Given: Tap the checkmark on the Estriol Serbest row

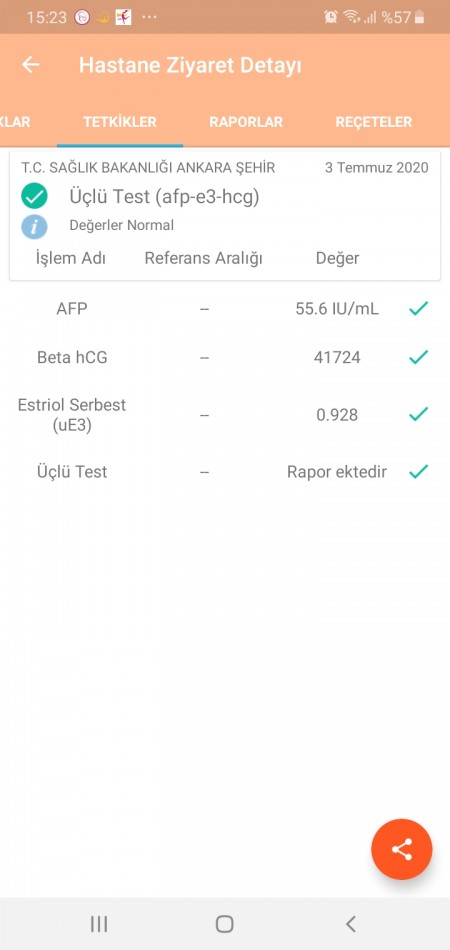Looking at the screenshot, I should 419,414.
